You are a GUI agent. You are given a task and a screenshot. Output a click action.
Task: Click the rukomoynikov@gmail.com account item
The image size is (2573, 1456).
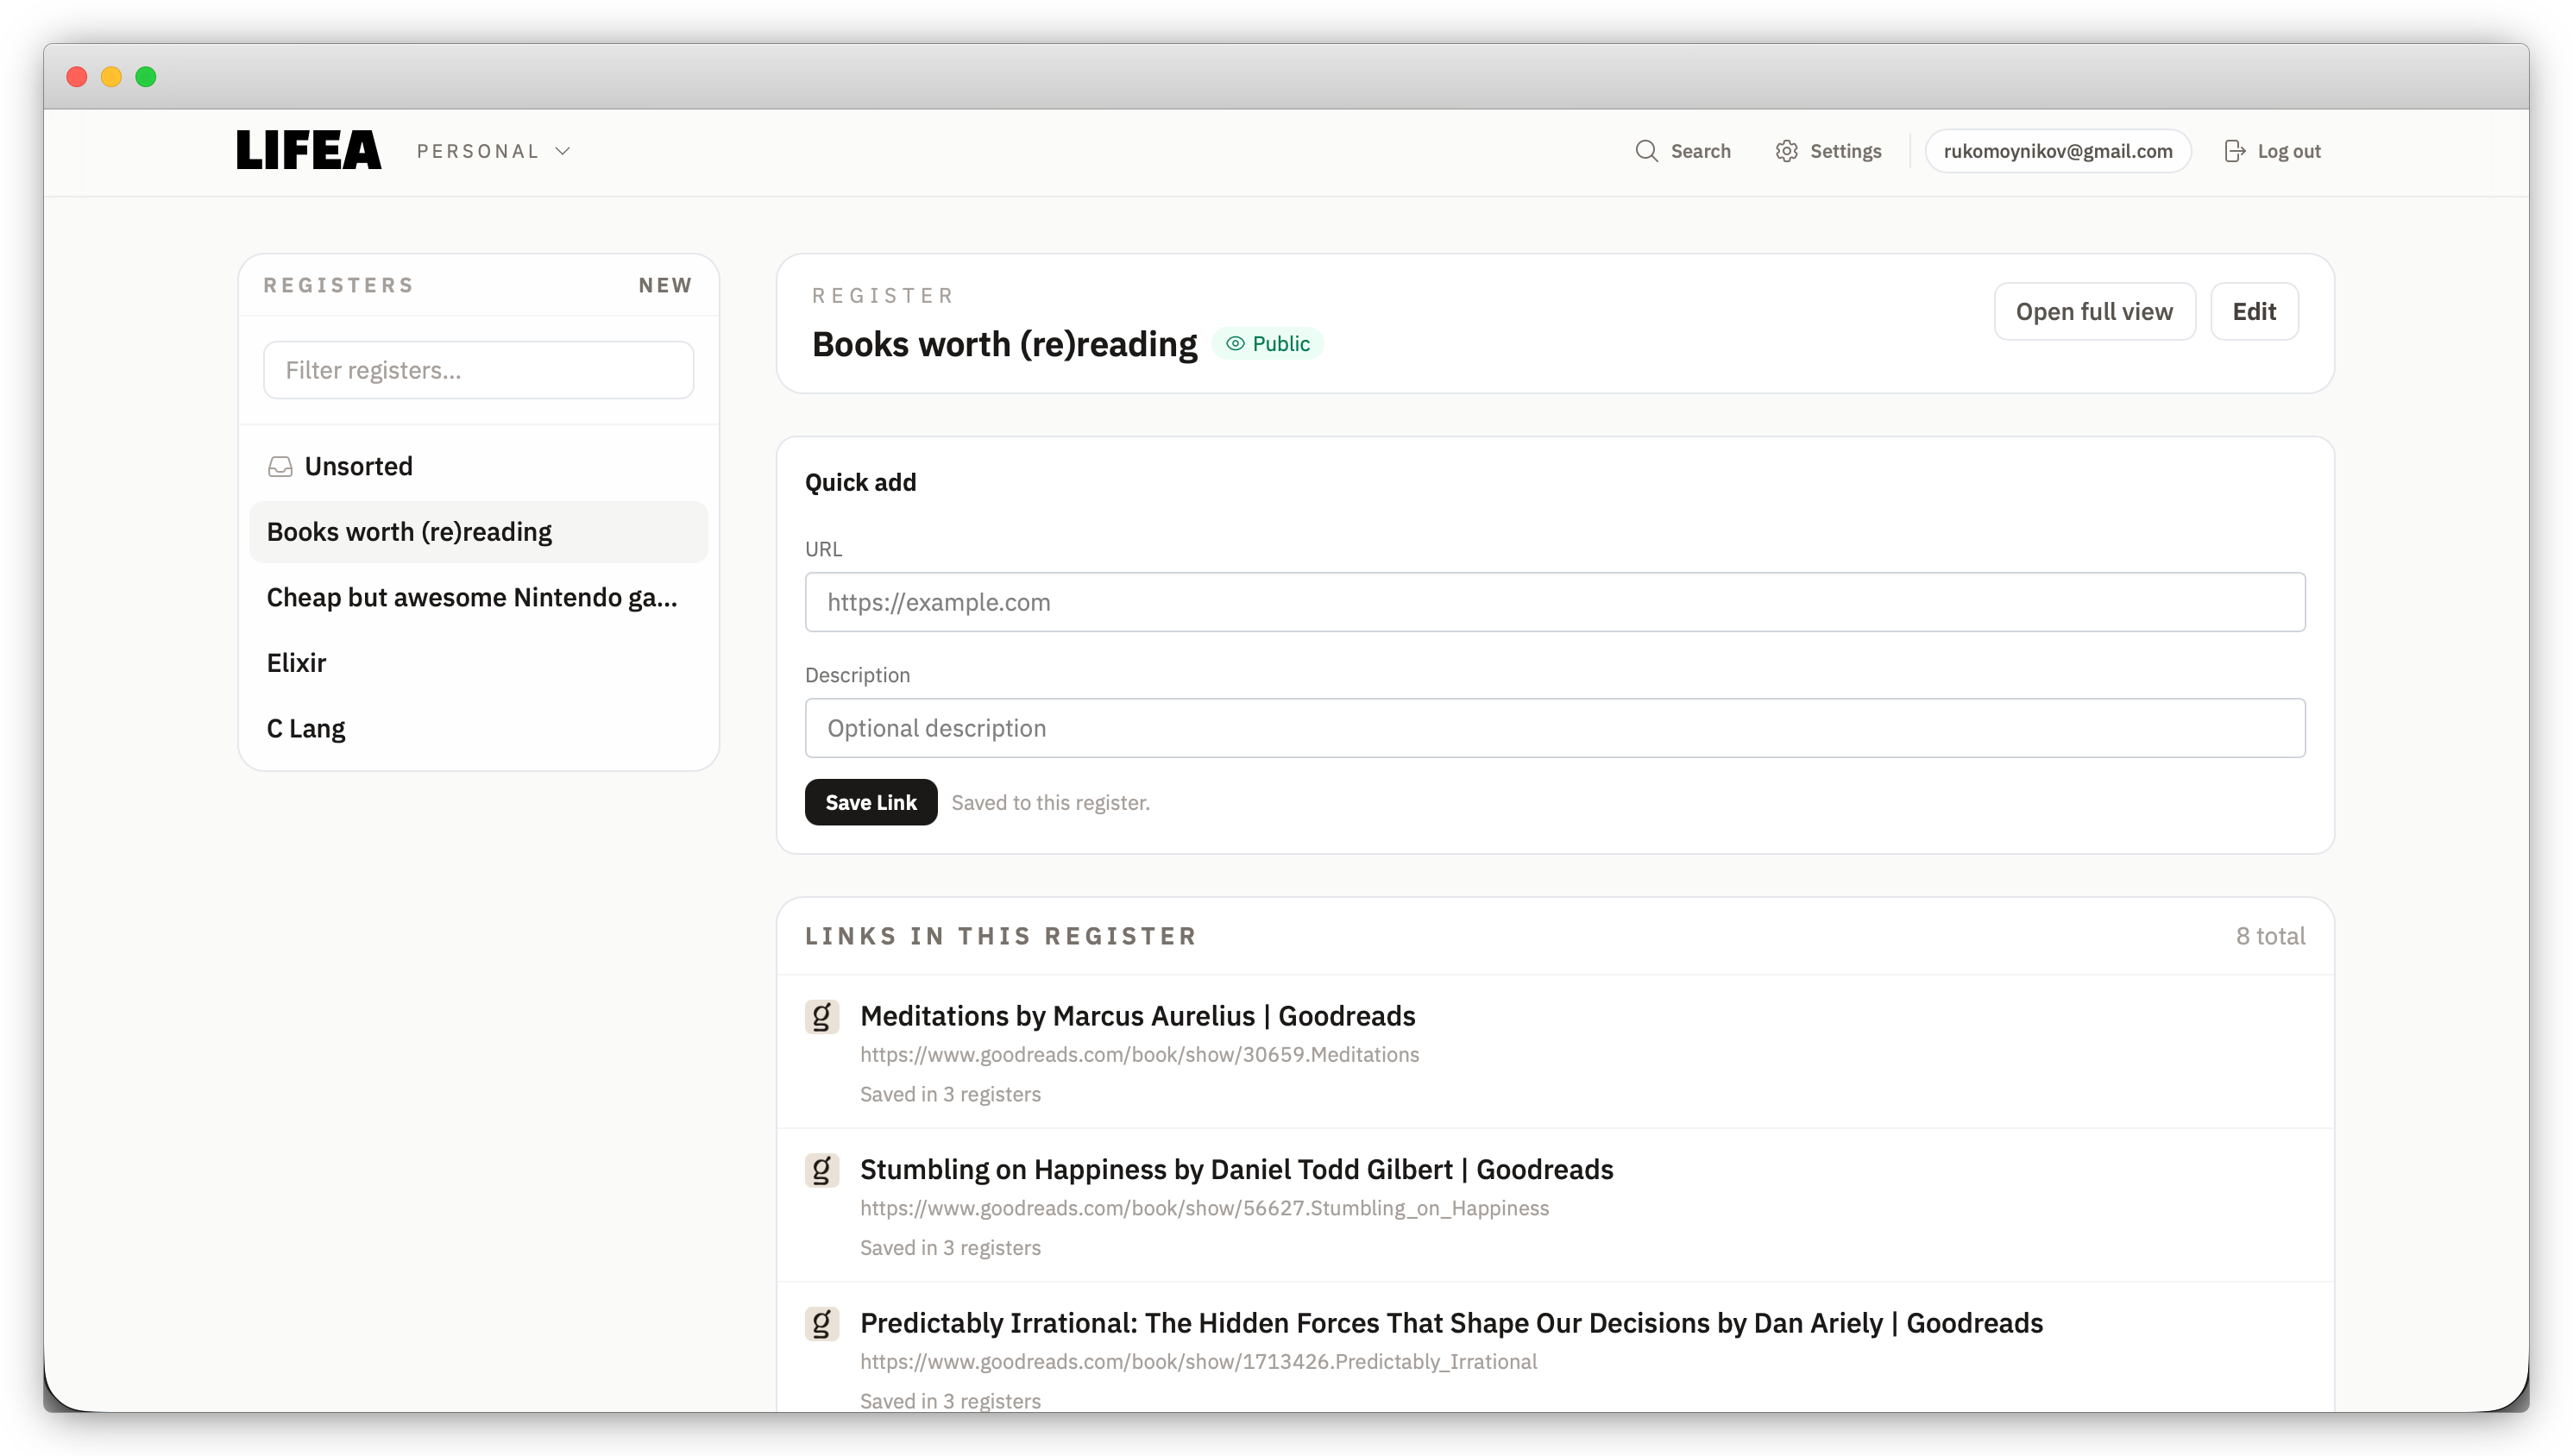[x=2057, y=151]
